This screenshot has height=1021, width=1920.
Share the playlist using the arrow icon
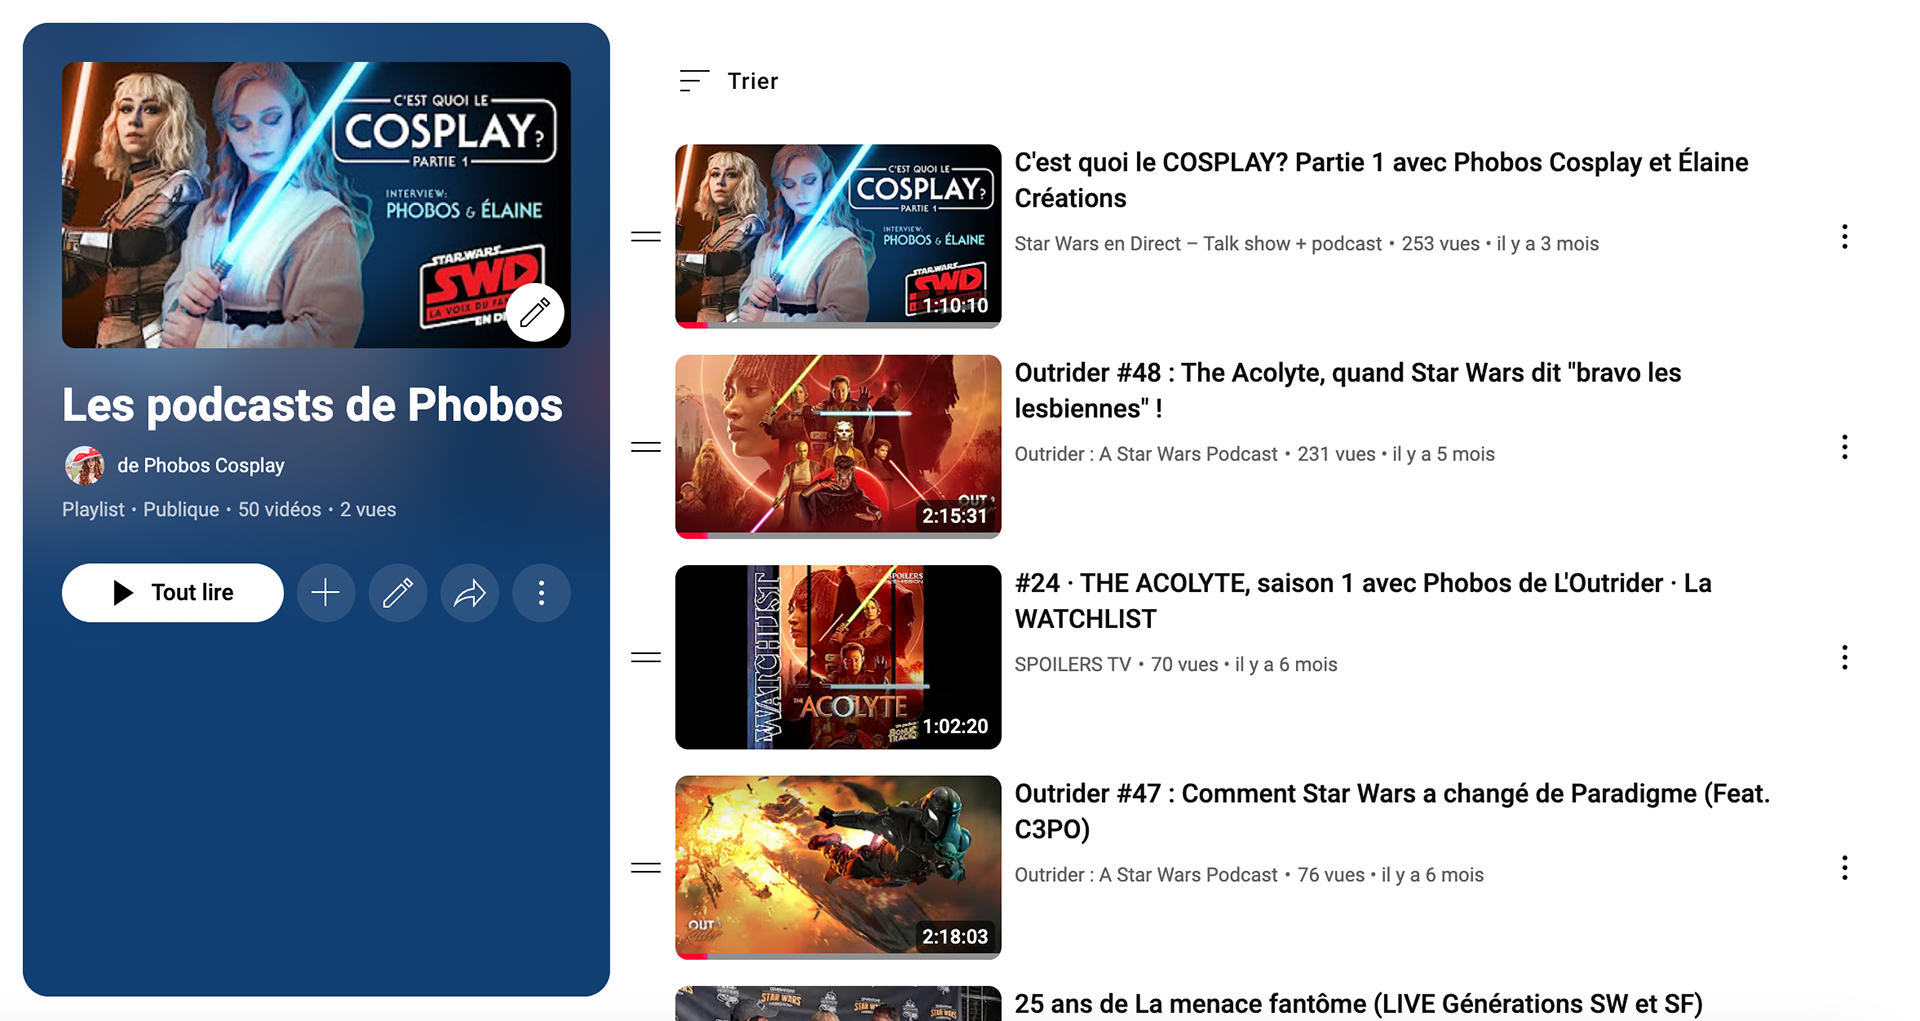(470, 593)
